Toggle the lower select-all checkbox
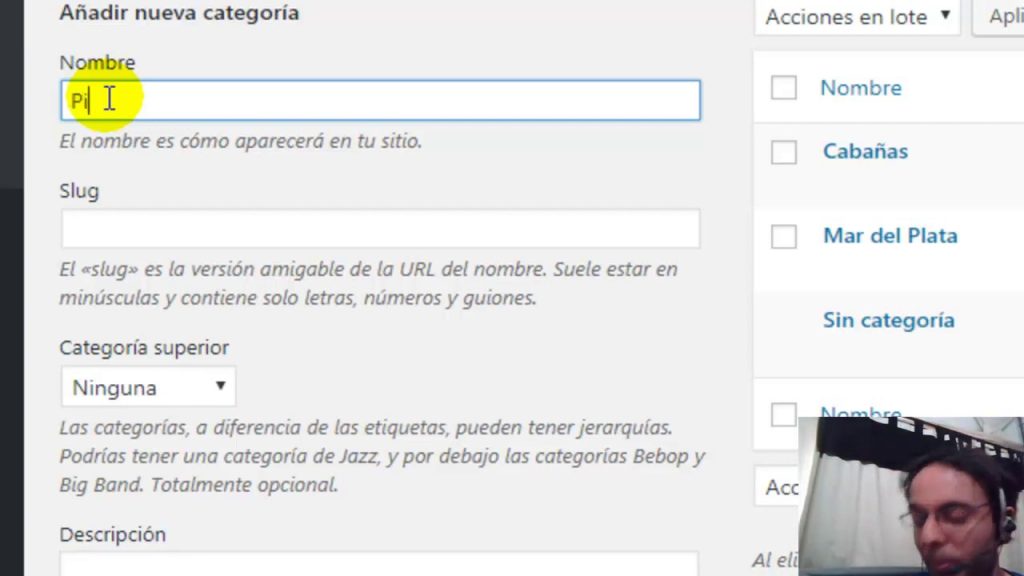 pos(783,414)
